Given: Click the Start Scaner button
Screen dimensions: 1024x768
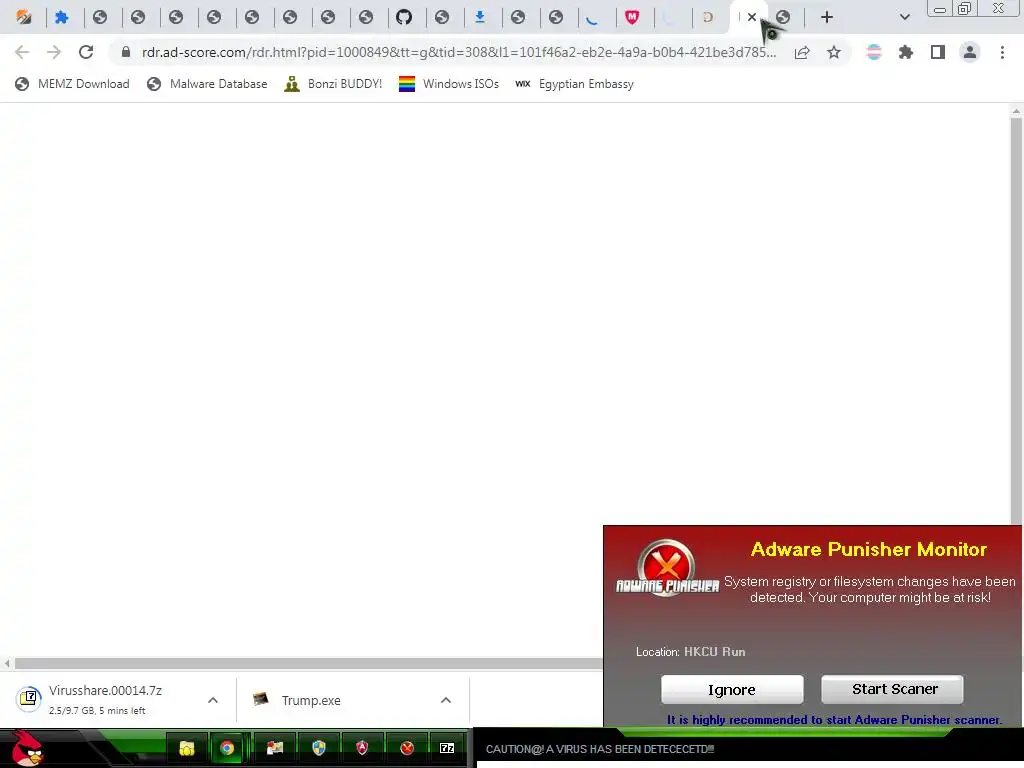Looking at the screenshot, I should pyautogui.click(x=892, y=689).
